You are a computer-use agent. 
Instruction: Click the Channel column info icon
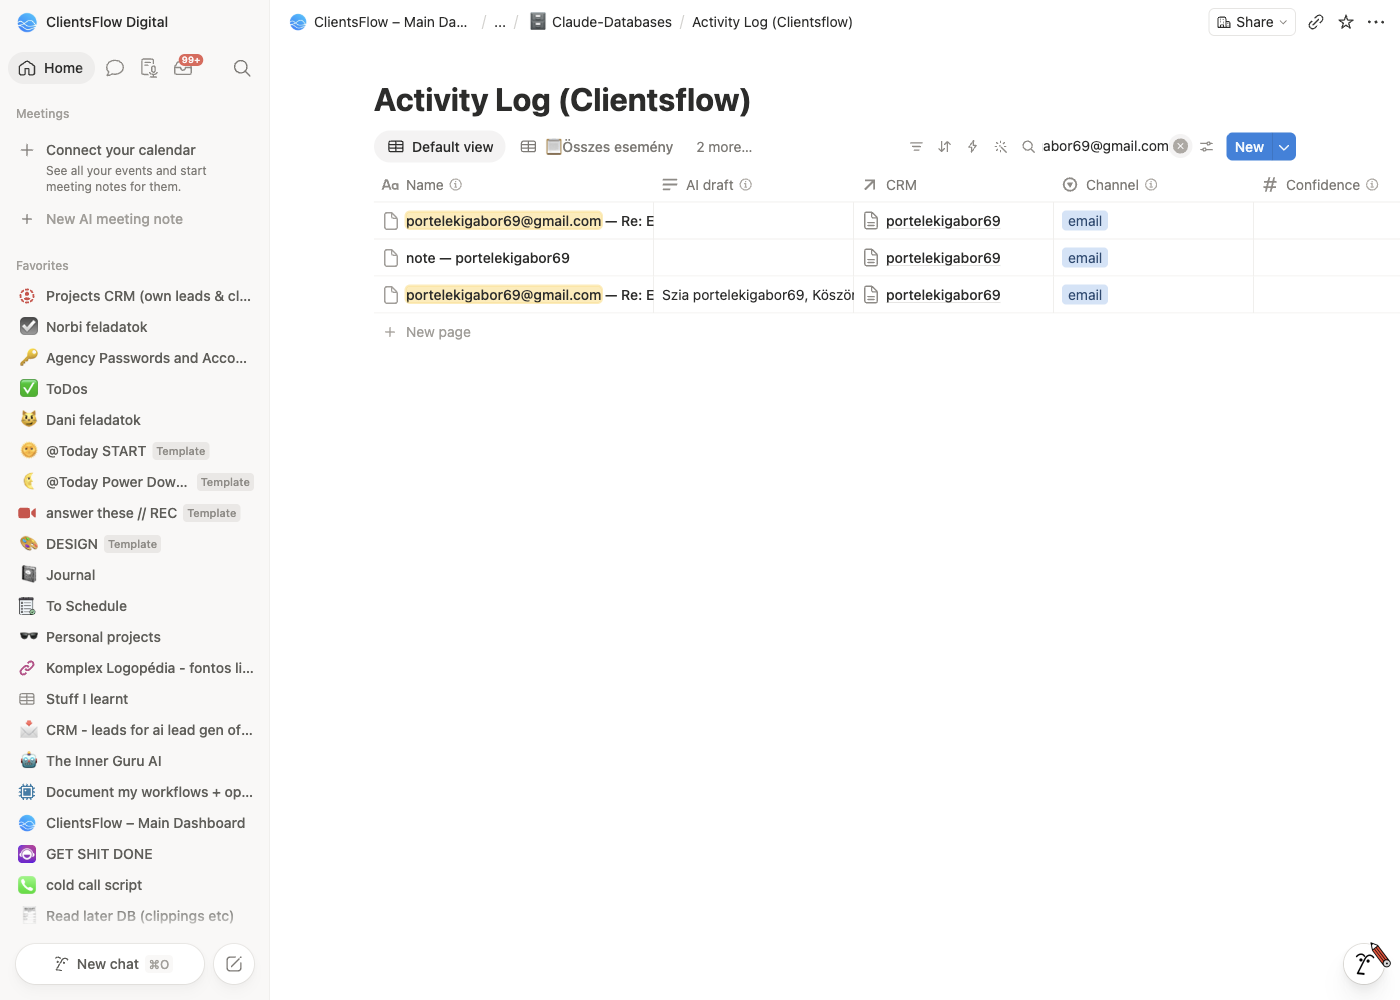coord(1151,185)
